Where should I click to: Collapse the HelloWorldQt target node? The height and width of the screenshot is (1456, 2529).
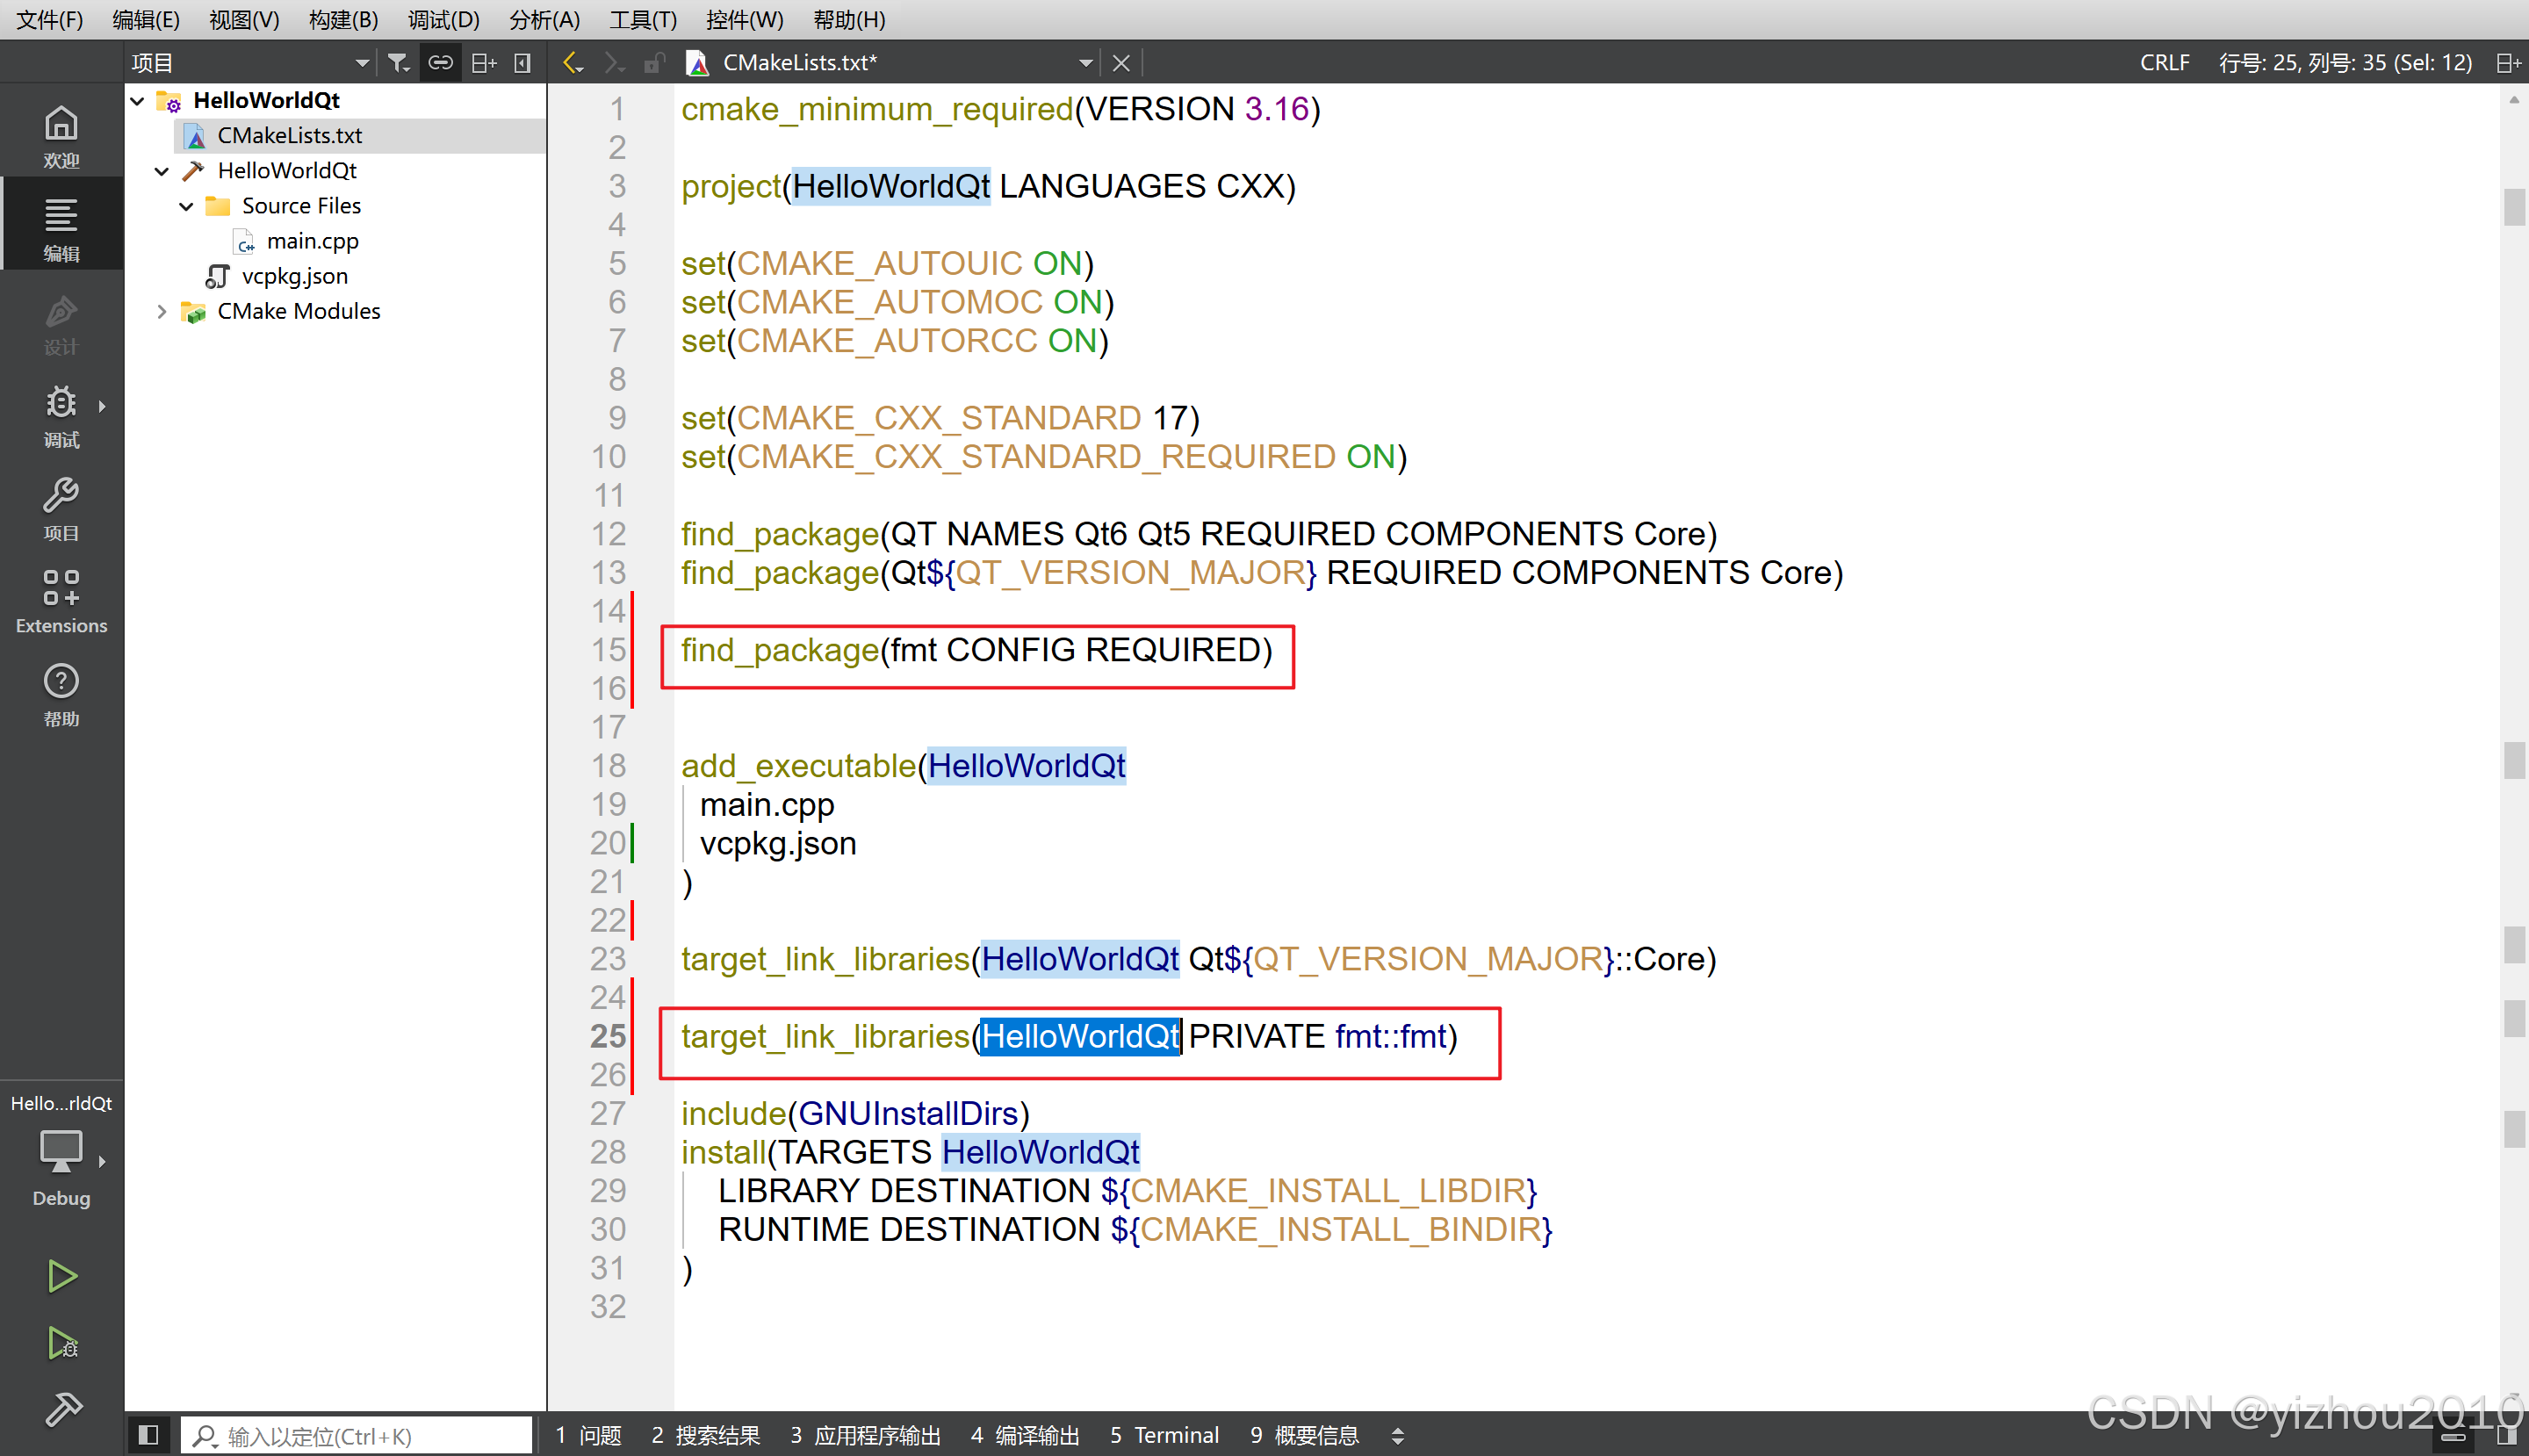tap(162, 171)
